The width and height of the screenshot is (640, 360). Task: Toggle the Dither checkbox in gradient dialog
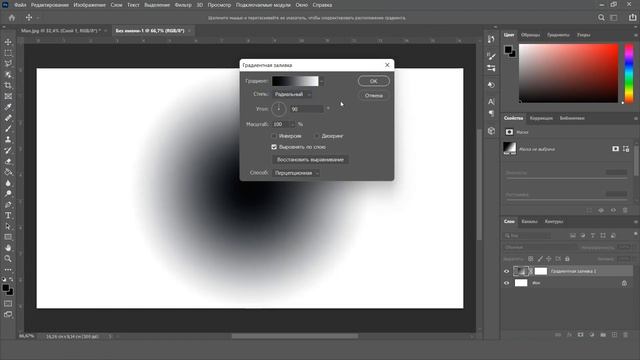click(317, 136)
